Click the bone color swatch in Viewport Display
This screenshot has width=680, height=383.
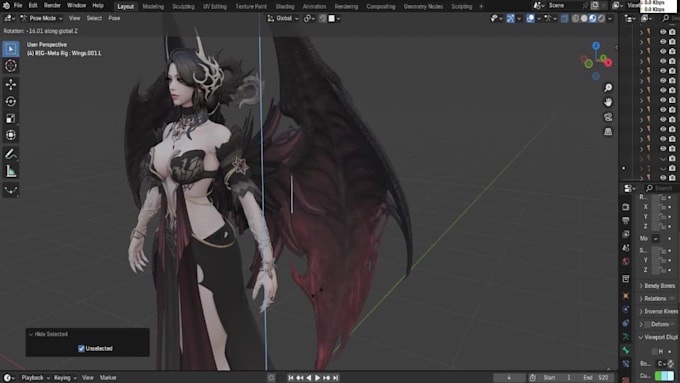(x=664, y=376)
